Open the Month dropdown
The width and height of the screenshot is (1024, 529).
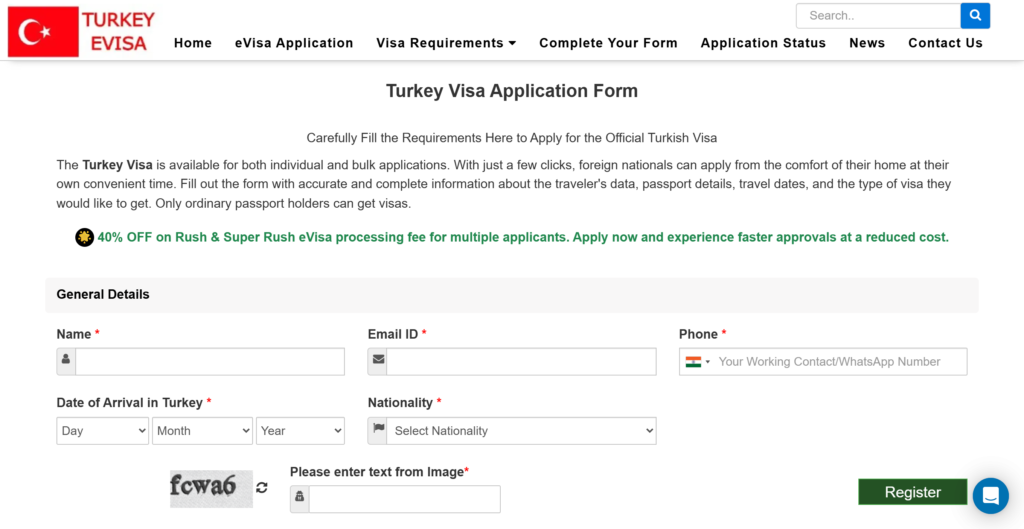202,431
